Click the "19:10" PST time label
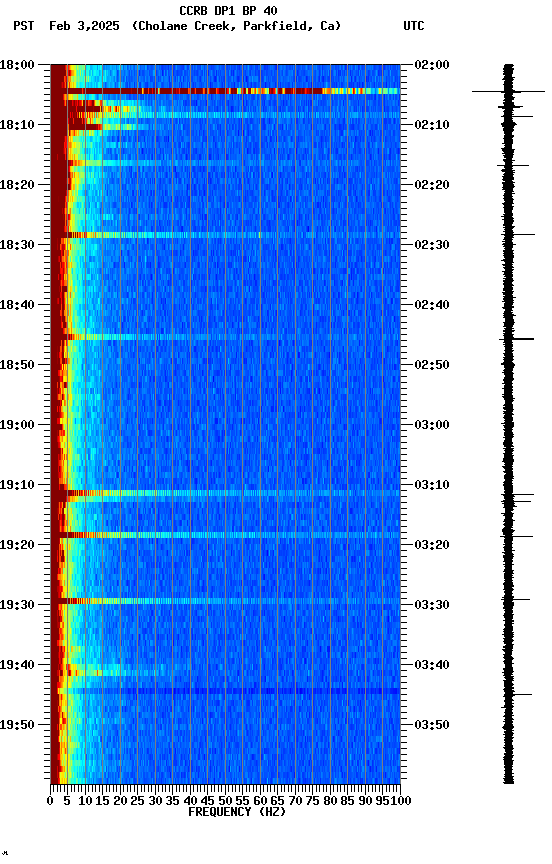552x864 pixels. (17, 485)
